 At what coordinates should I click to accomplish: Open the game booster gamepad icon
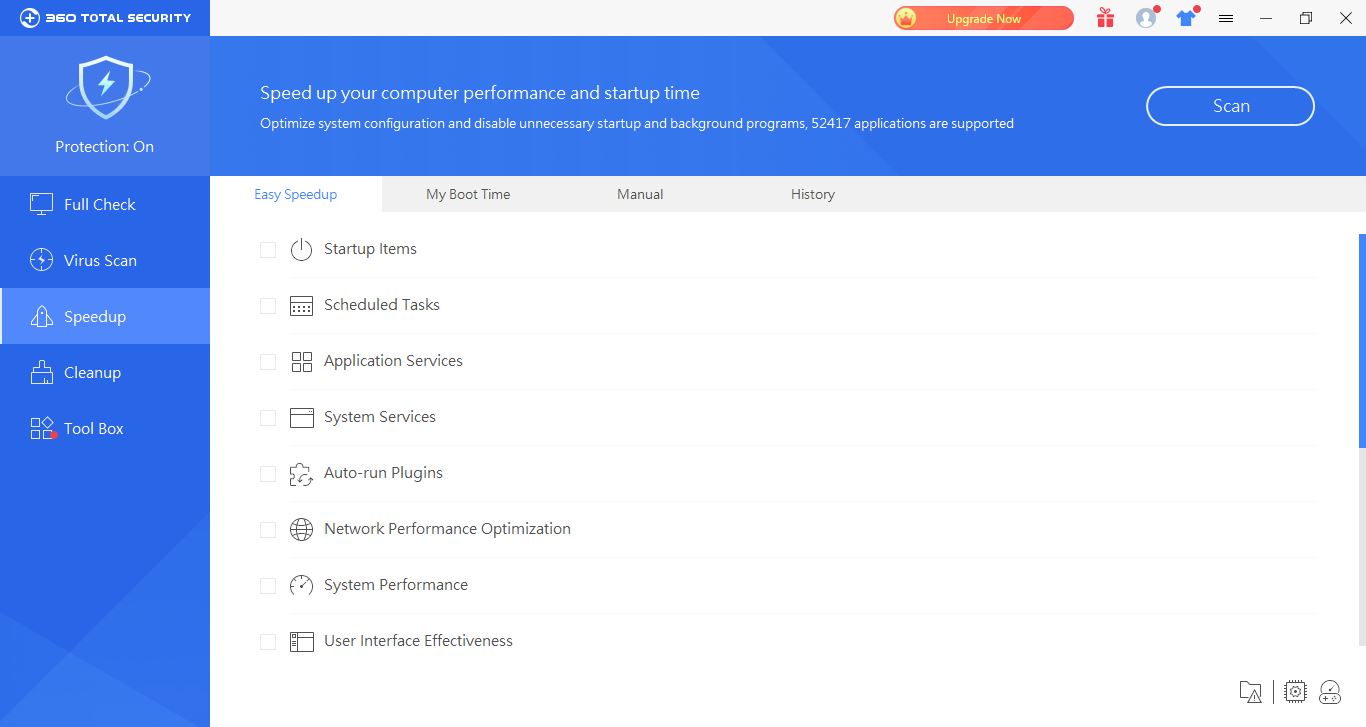[x=1330, y=691]
